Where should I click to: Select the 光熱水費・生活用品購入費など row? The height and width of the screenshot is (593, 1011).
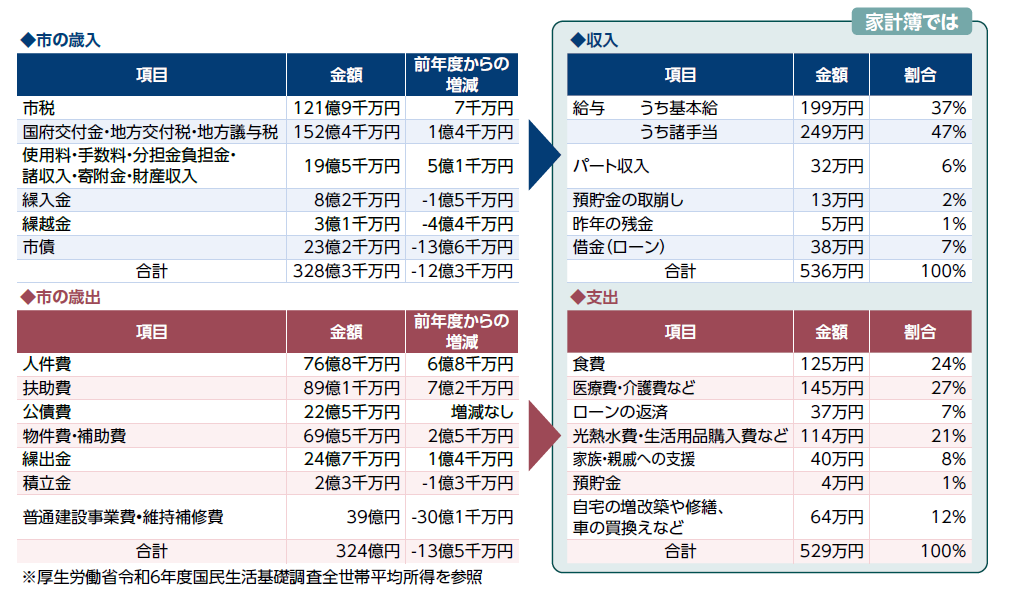tap(680, 435)
